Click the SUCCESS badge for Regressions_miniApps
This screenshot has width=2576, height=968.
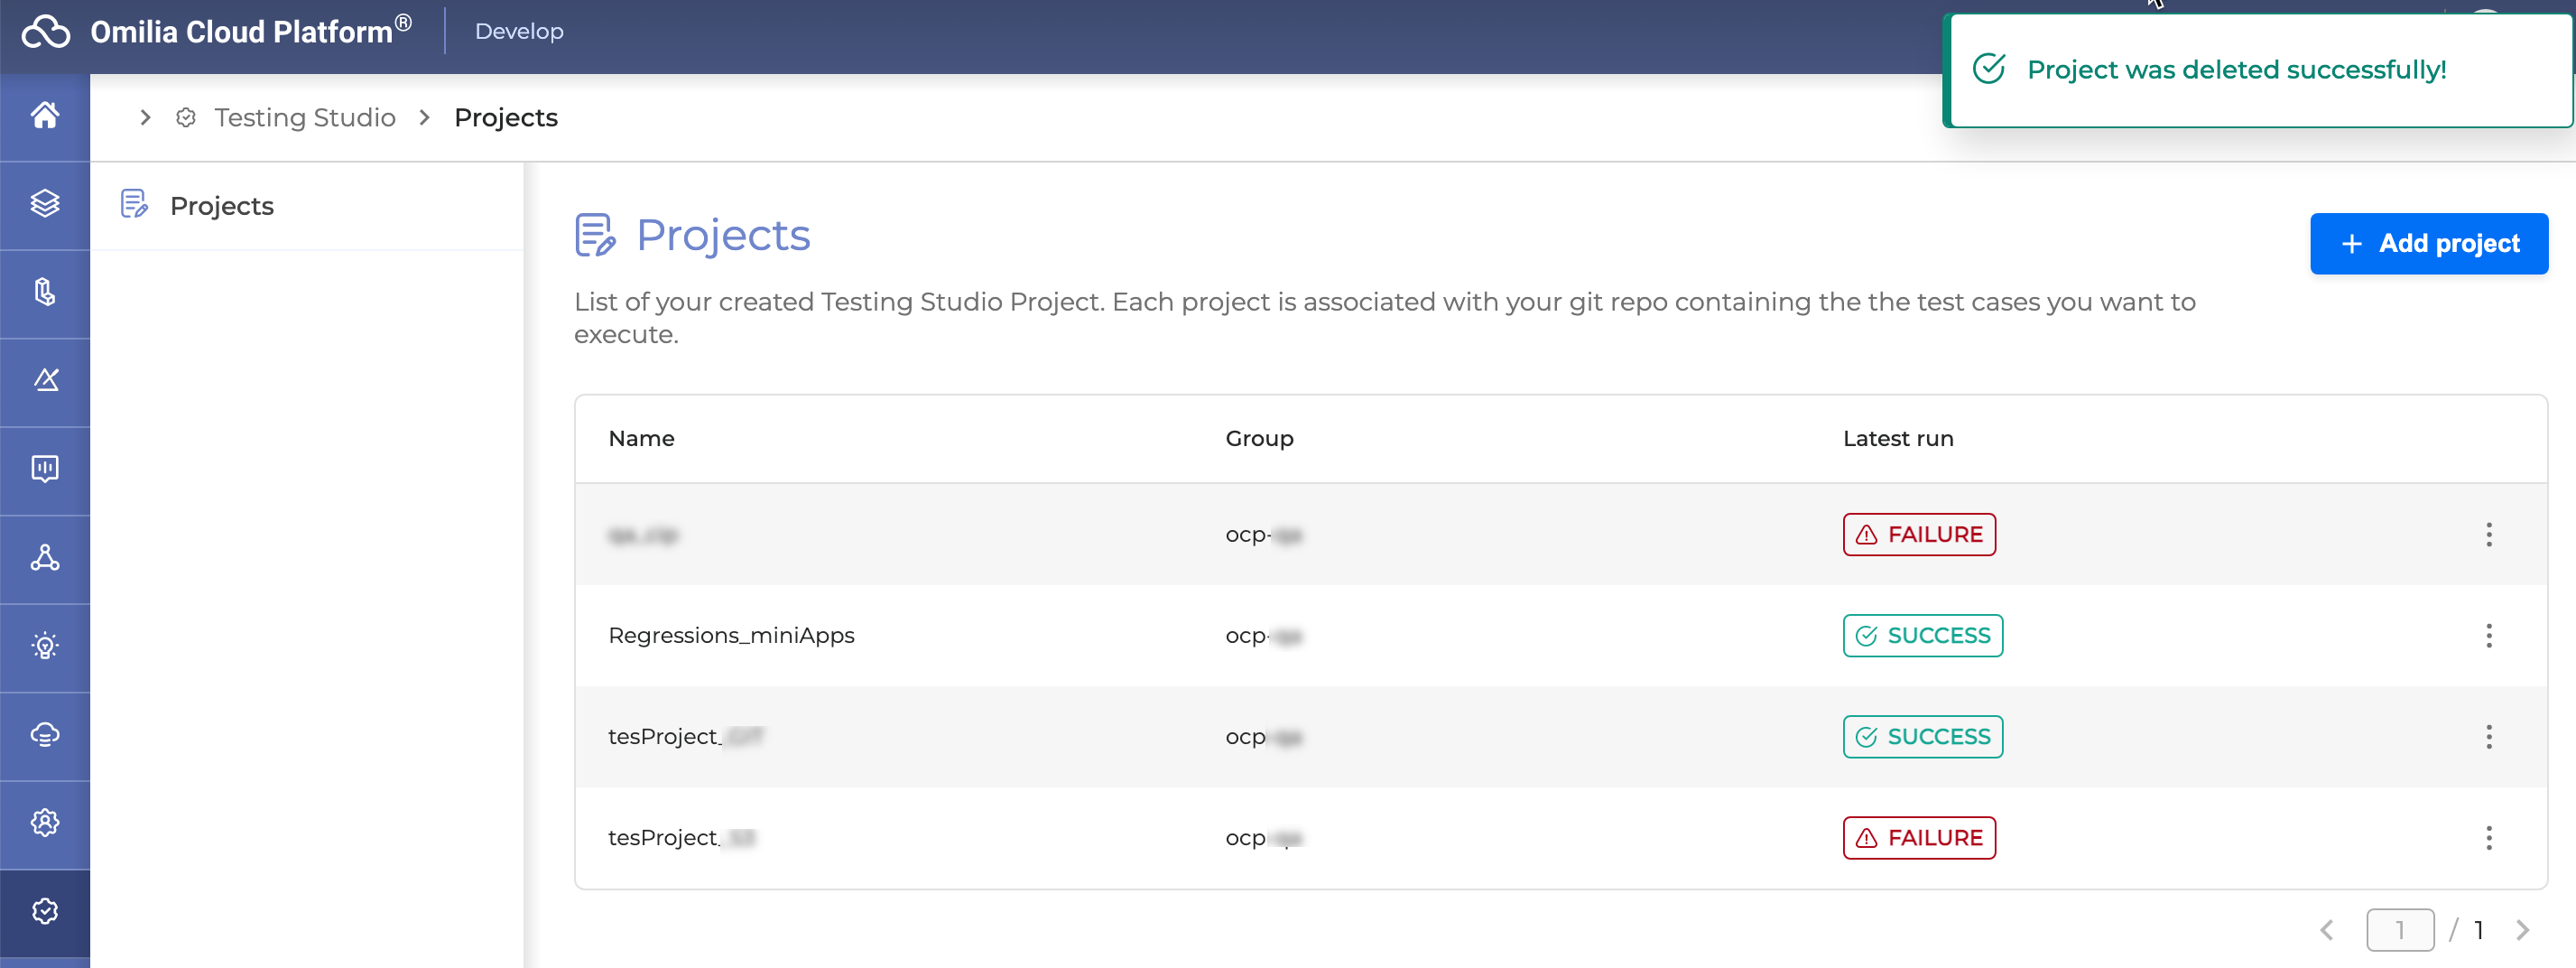point(1922,636)
